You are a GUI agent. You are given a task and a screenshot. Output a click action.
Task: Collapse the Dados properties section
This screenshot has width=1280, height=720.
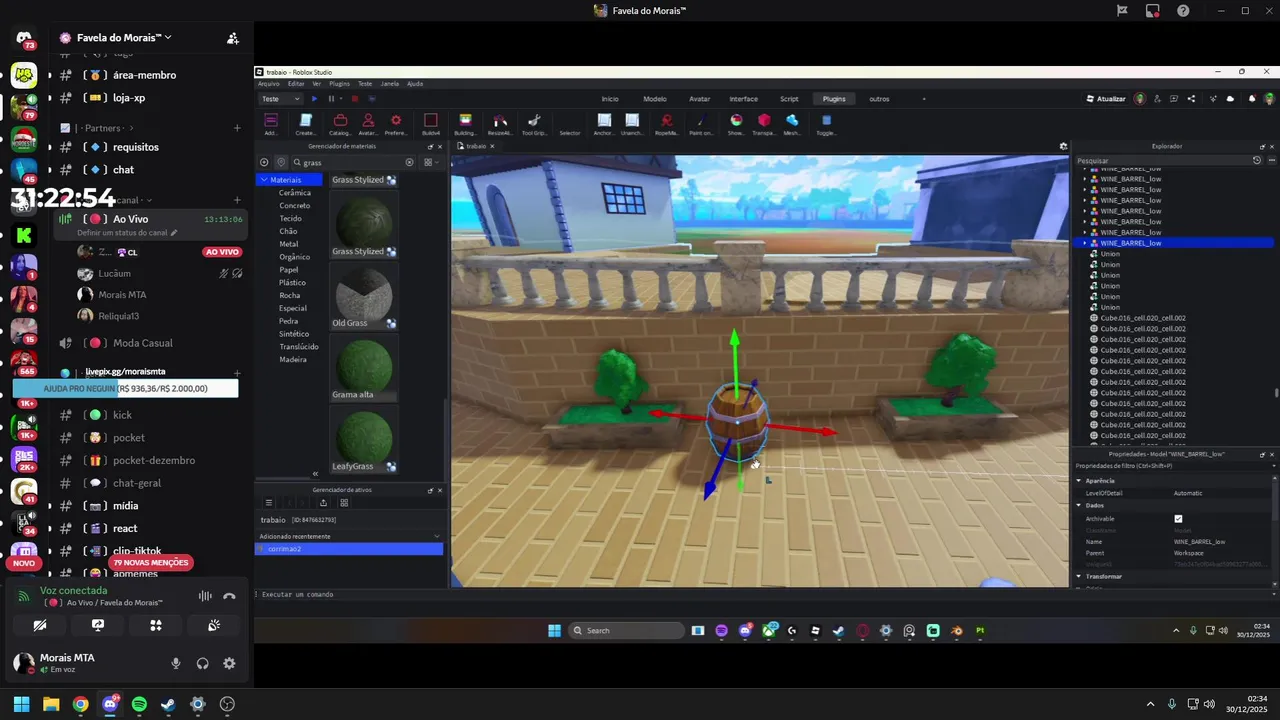1079,505
